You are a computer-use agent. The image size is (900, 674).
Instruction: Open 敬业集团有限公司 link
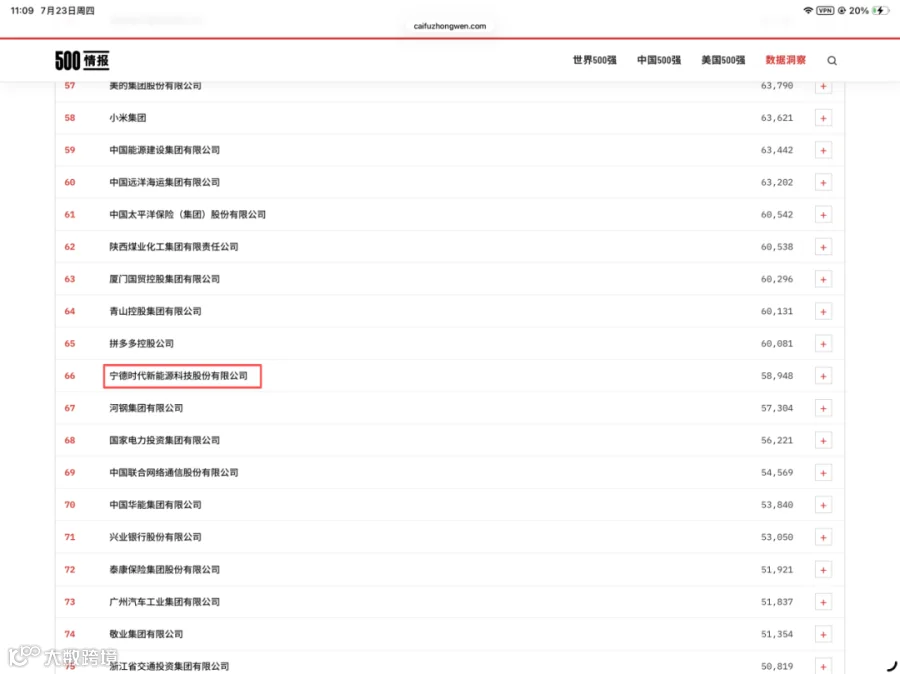point(146,634)
